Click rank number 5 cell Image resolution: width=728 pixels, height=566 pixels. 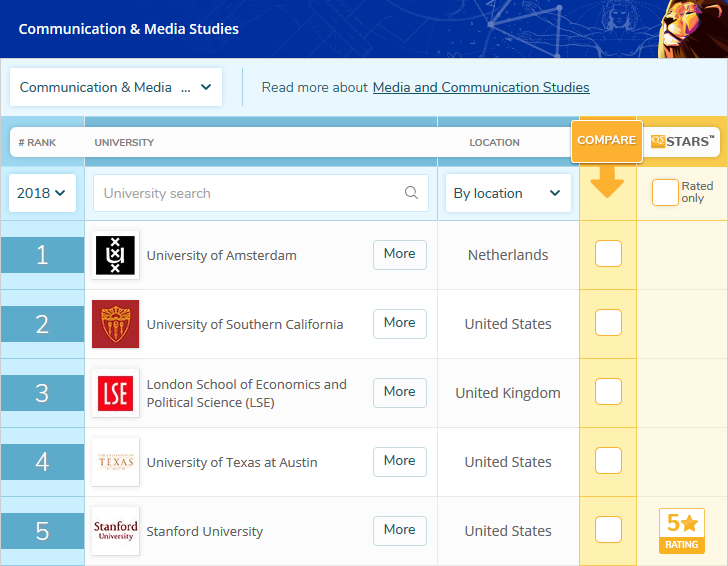42,531
